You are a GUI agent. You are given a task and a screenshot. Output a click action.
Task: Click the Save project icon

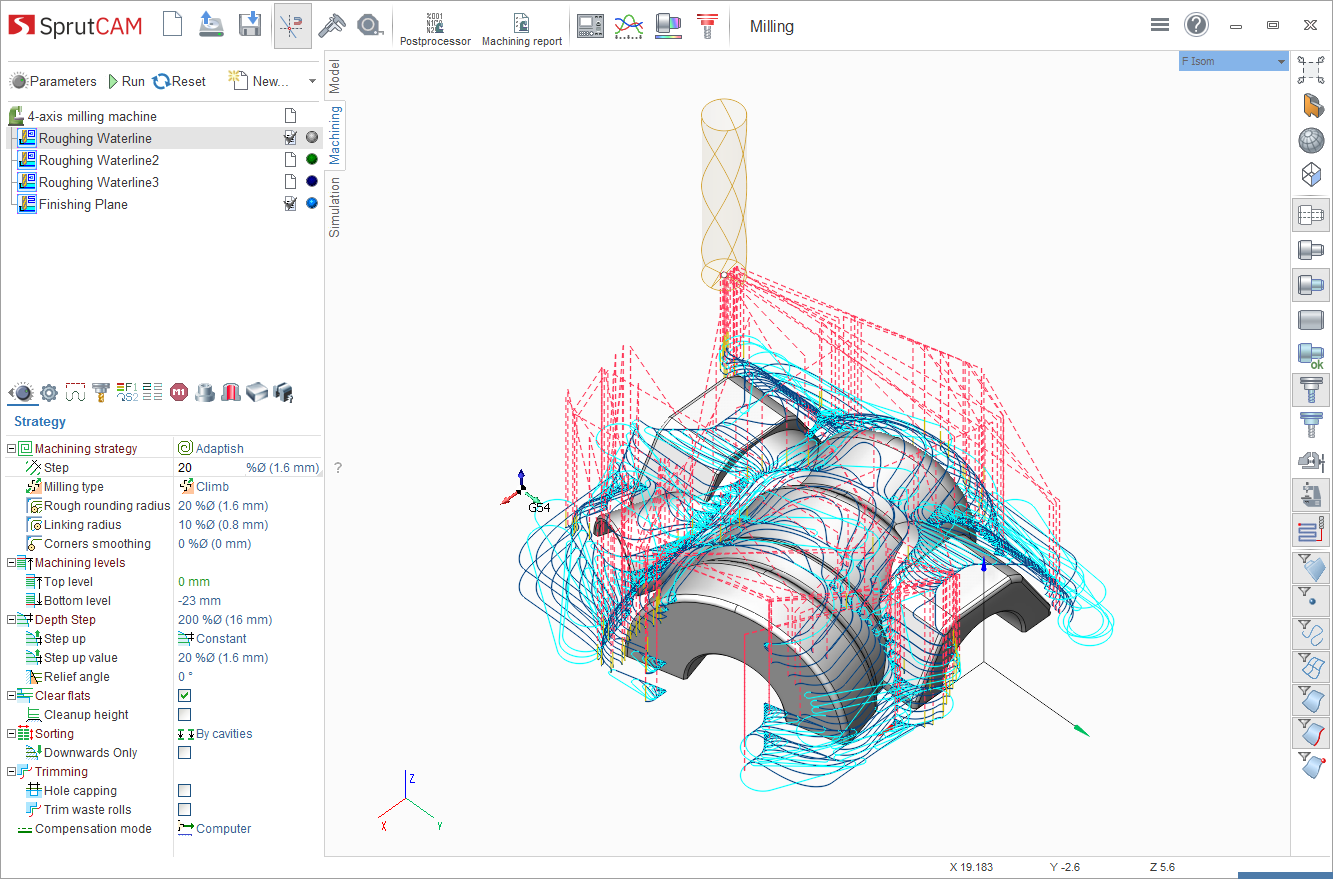coord(249,25)
